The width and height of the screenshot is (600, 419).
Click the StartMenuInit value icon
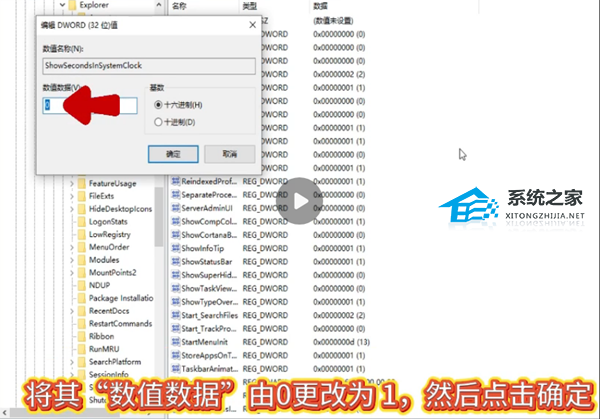click(176, 342)
